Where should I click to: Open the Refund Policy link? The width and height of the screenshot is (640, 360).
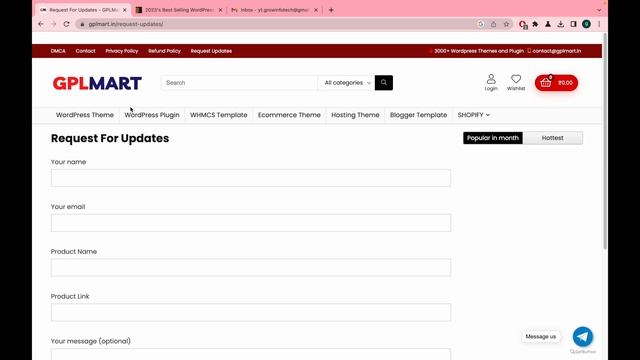[x=164, y=51]
